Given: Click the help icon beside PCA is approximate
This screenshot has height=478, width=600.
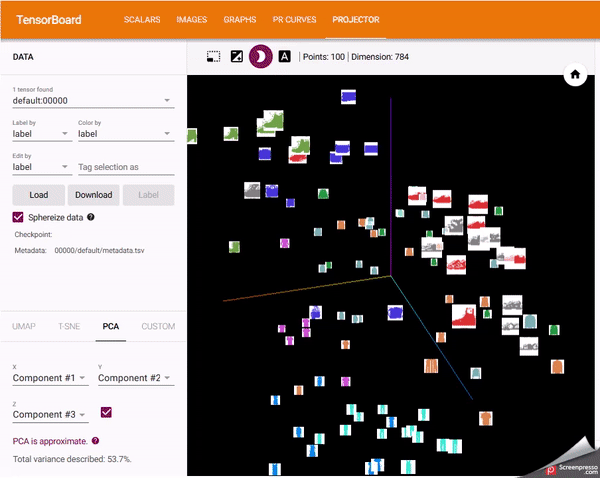Looking at the screenshot, I should tap(96, 440).
